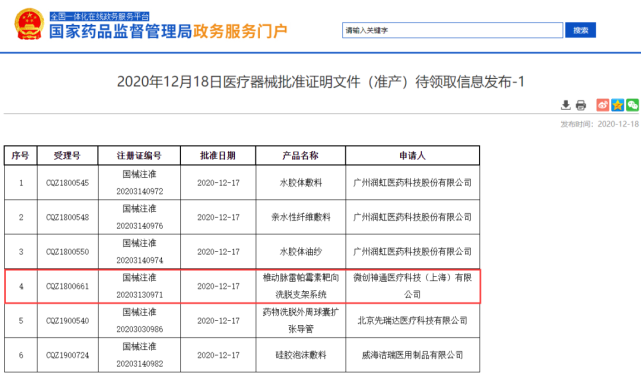Click the blue 搜索 search button
This screenshot has height=375, width=641.
pos(580,30)
